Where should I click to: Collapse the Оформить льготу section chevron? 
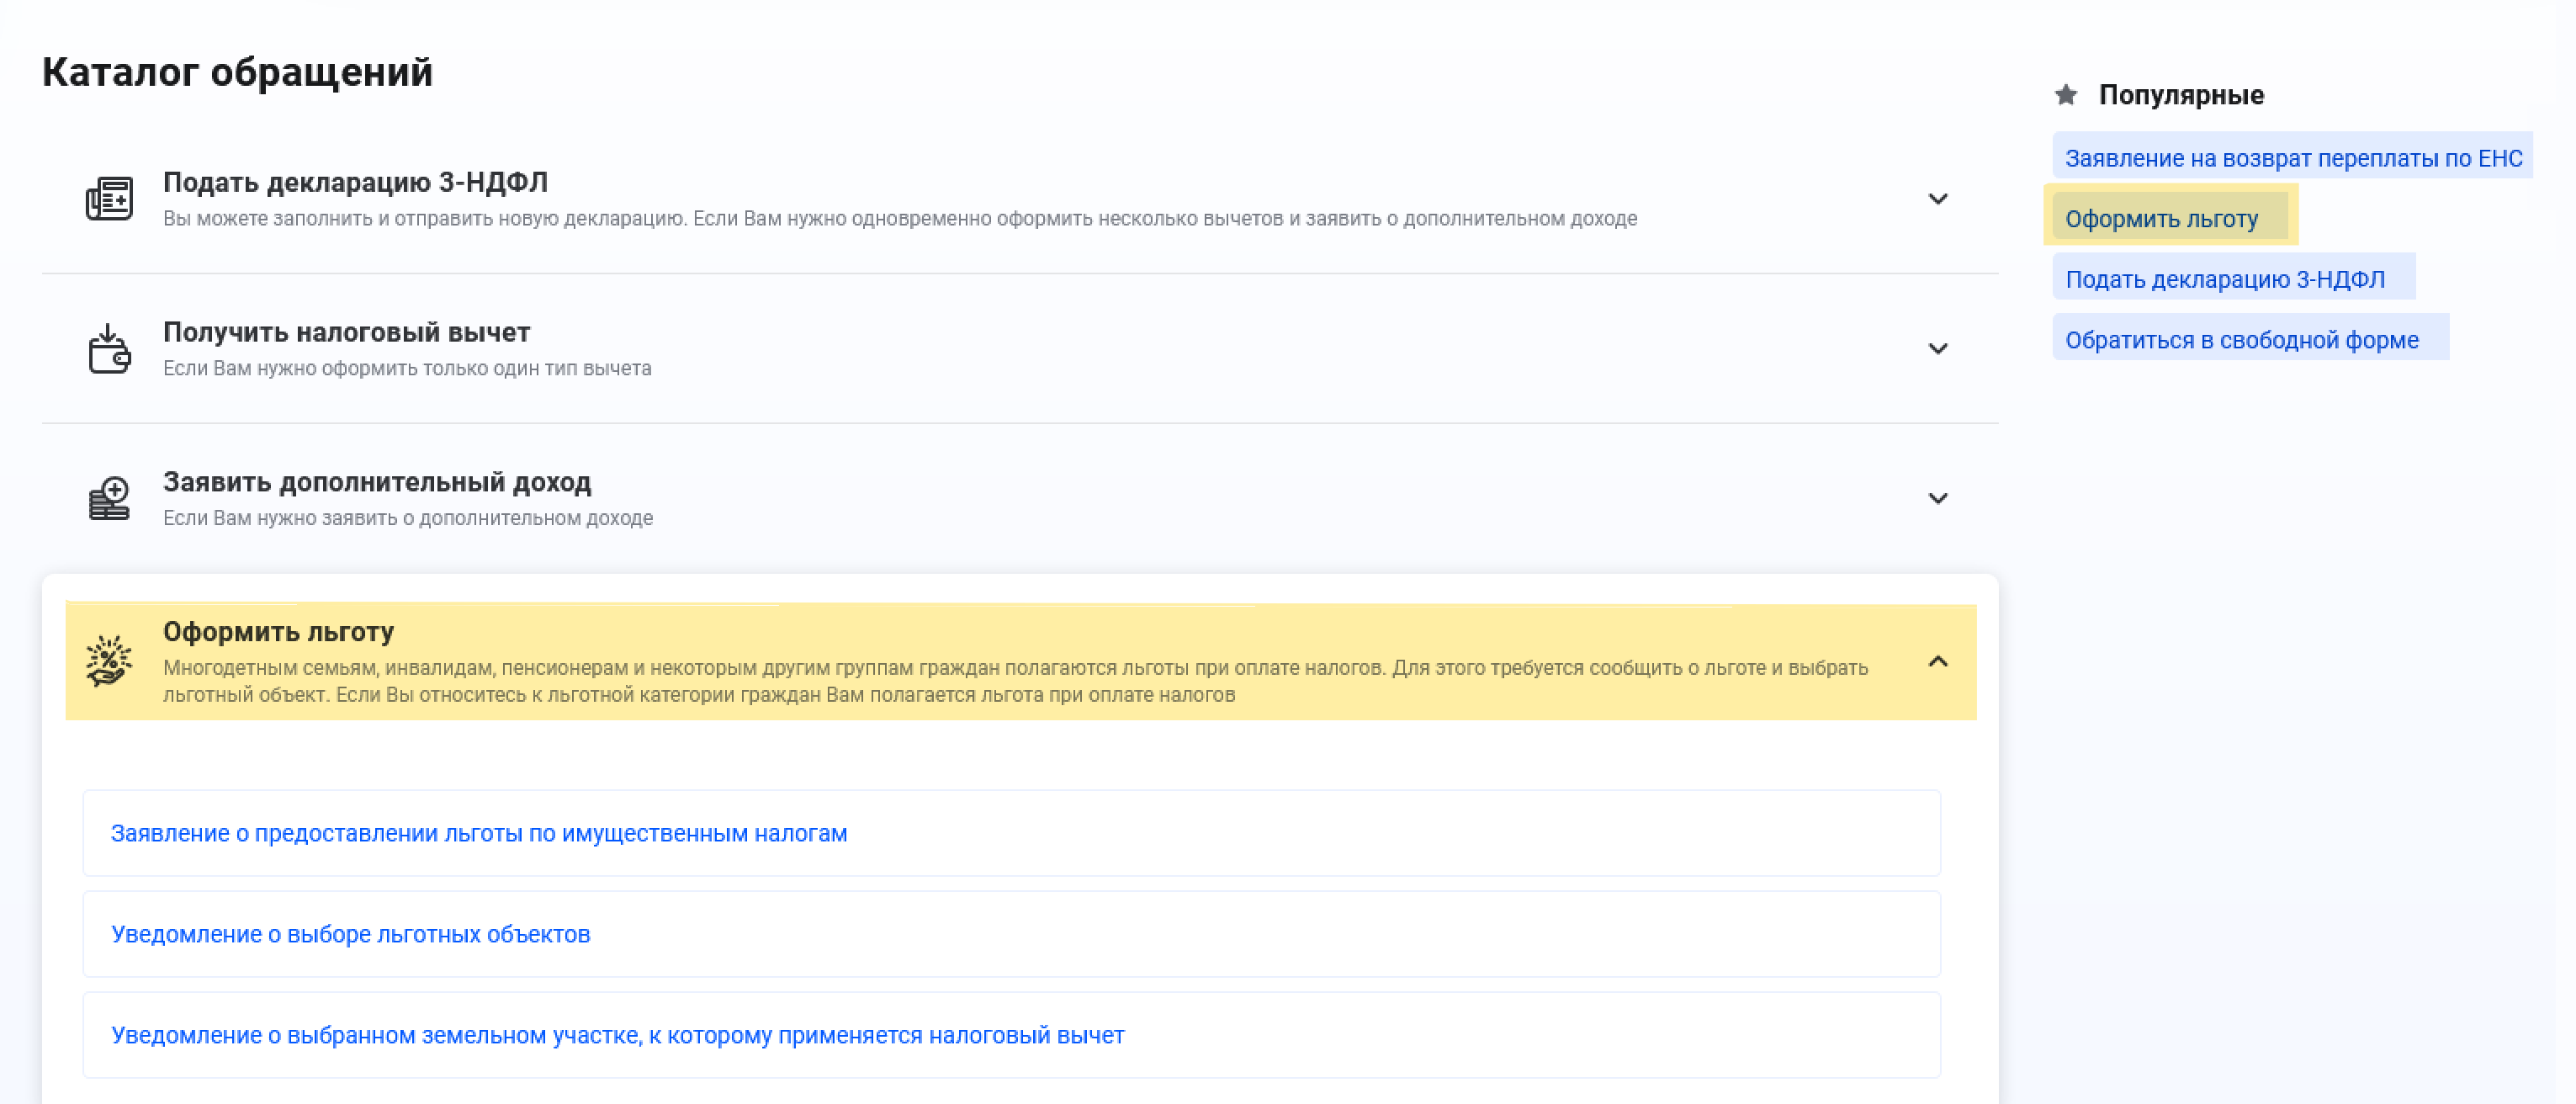point(1938,661)
